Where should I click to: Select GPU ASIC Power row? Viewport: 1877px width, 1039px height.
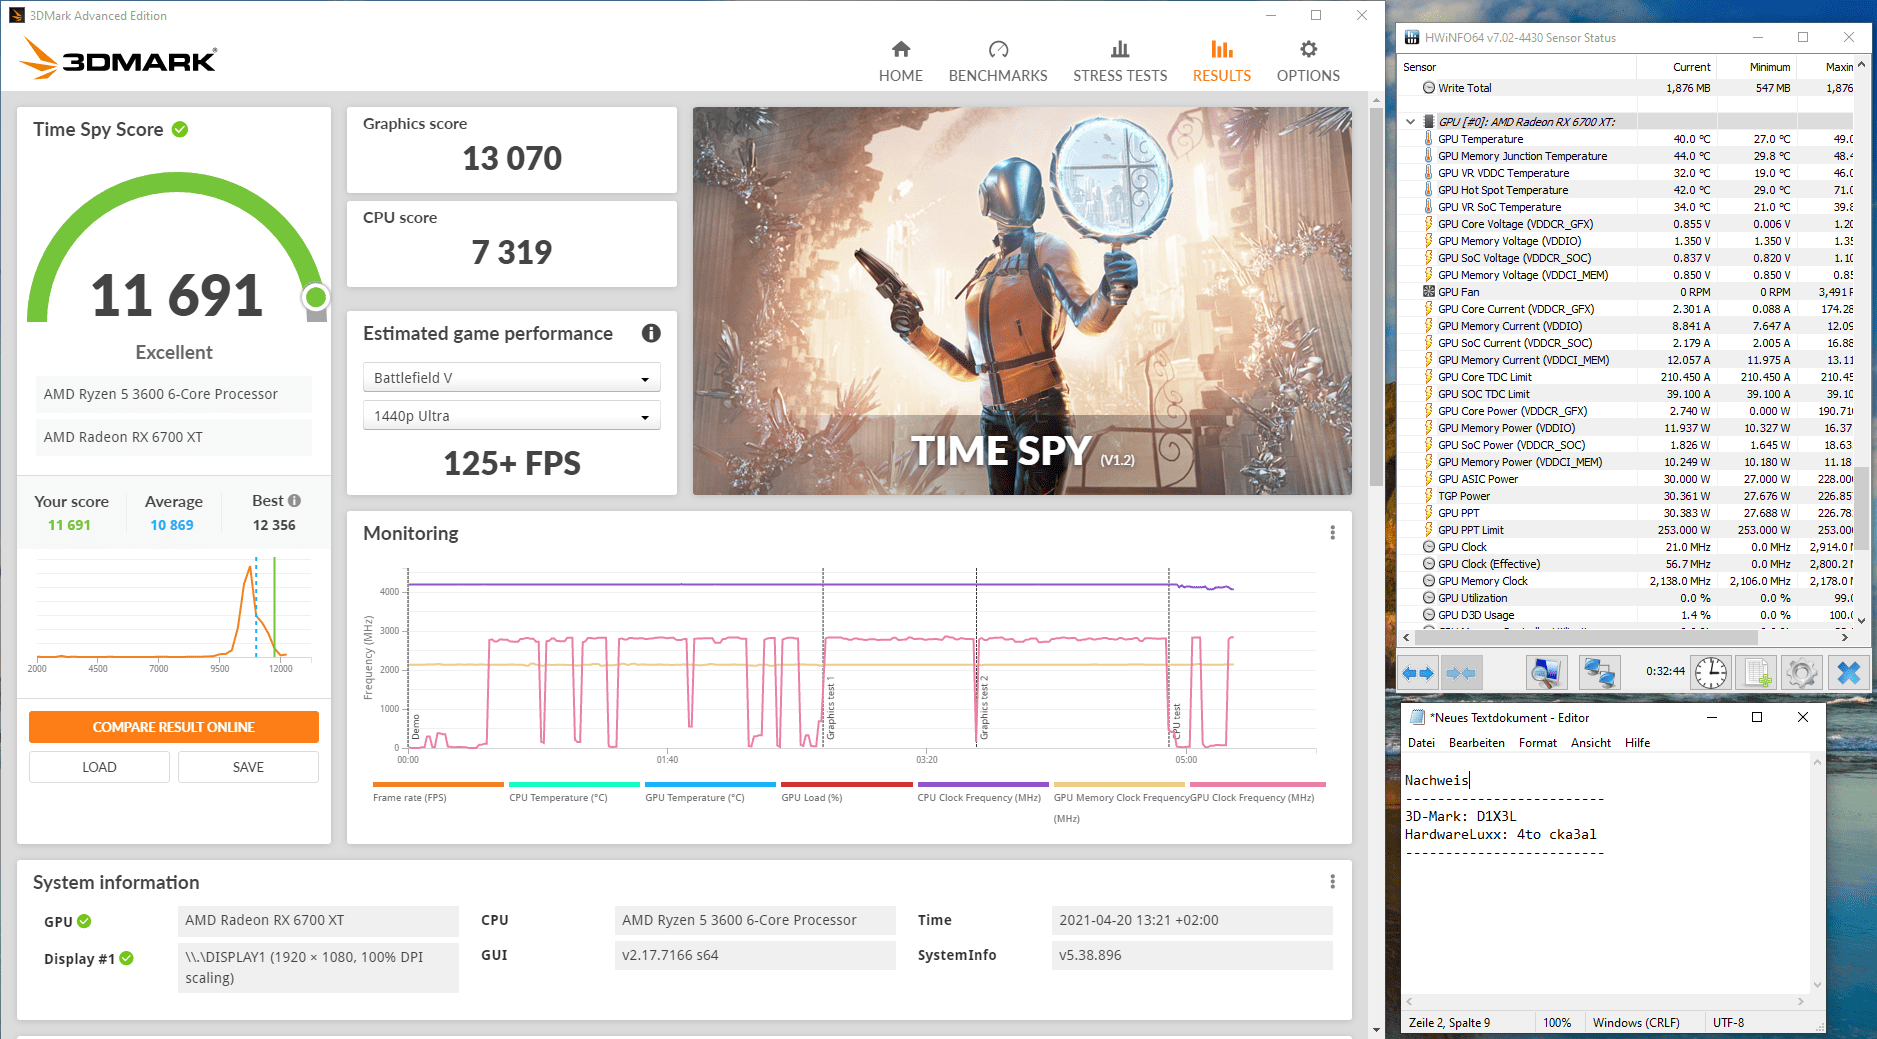[1626, 479]
